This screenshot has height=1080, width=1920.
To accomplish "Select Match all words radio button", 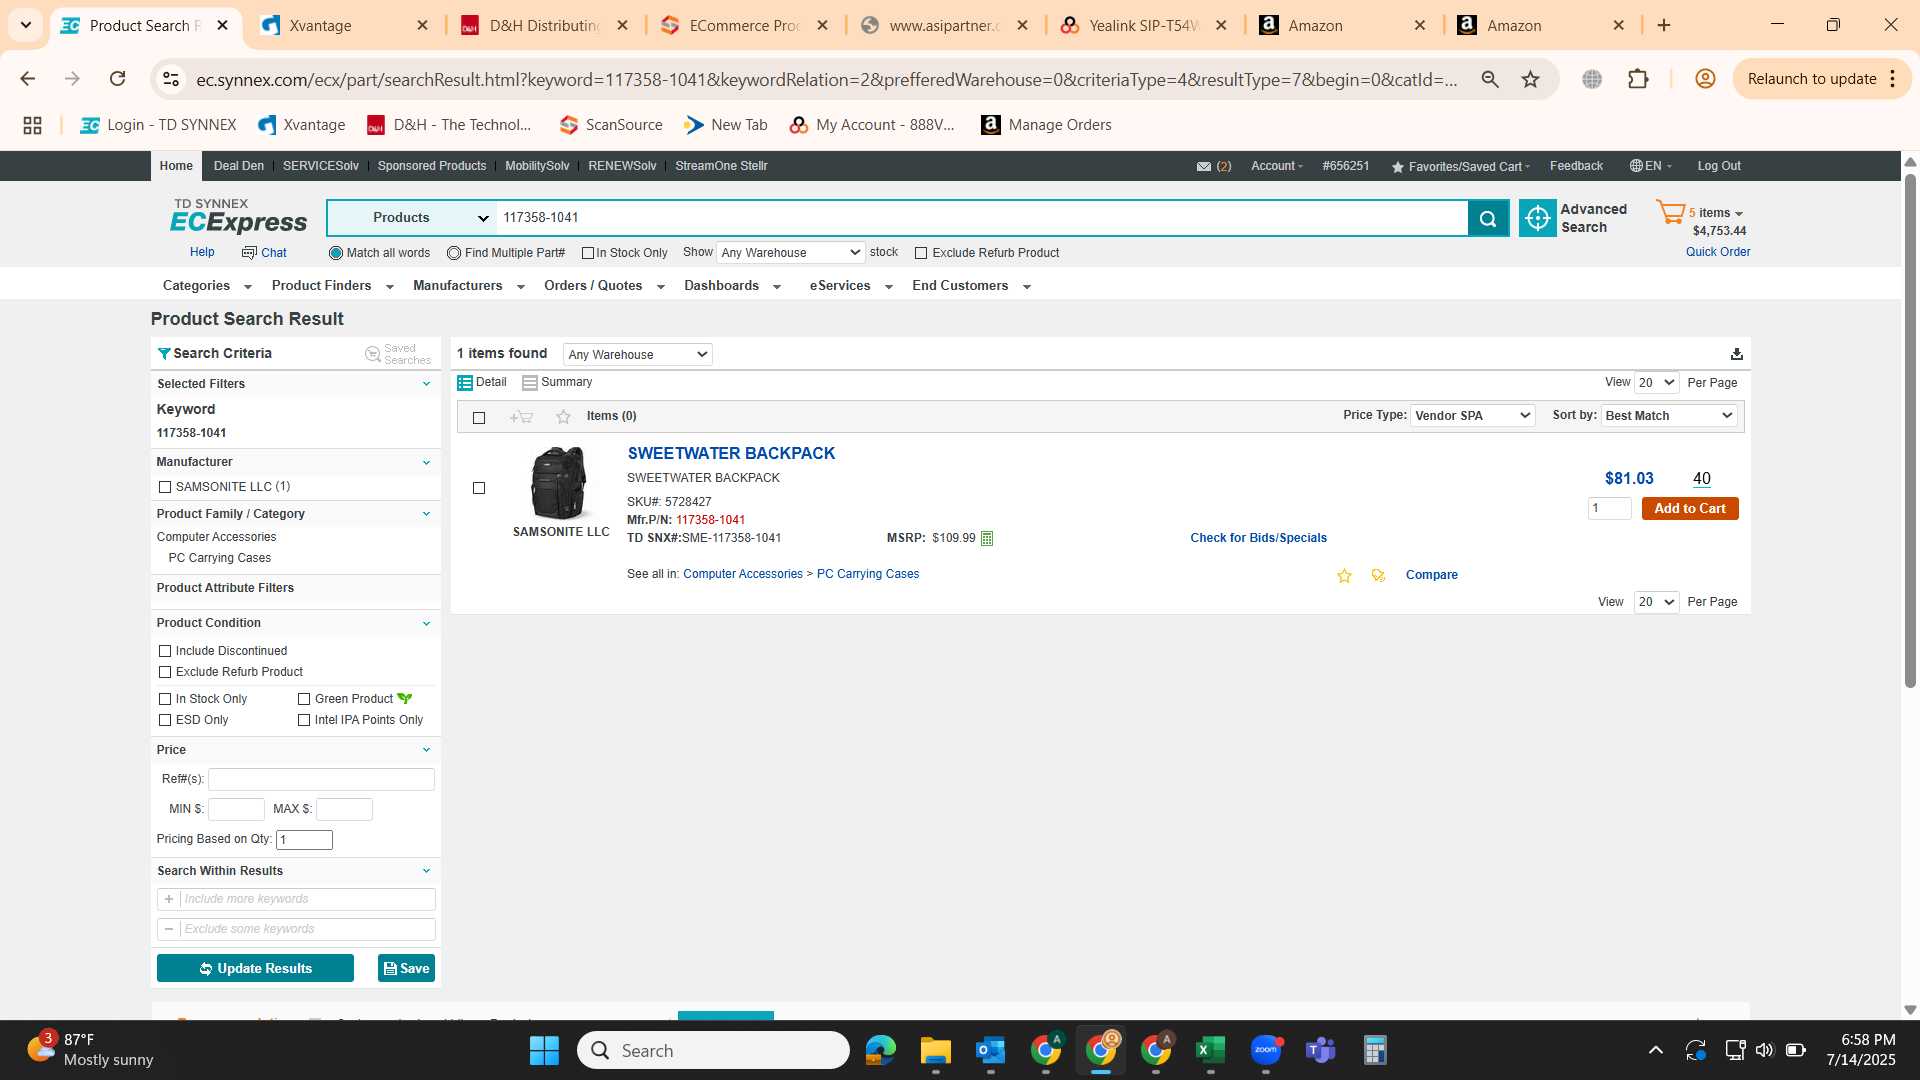I will tap(336, 254).
